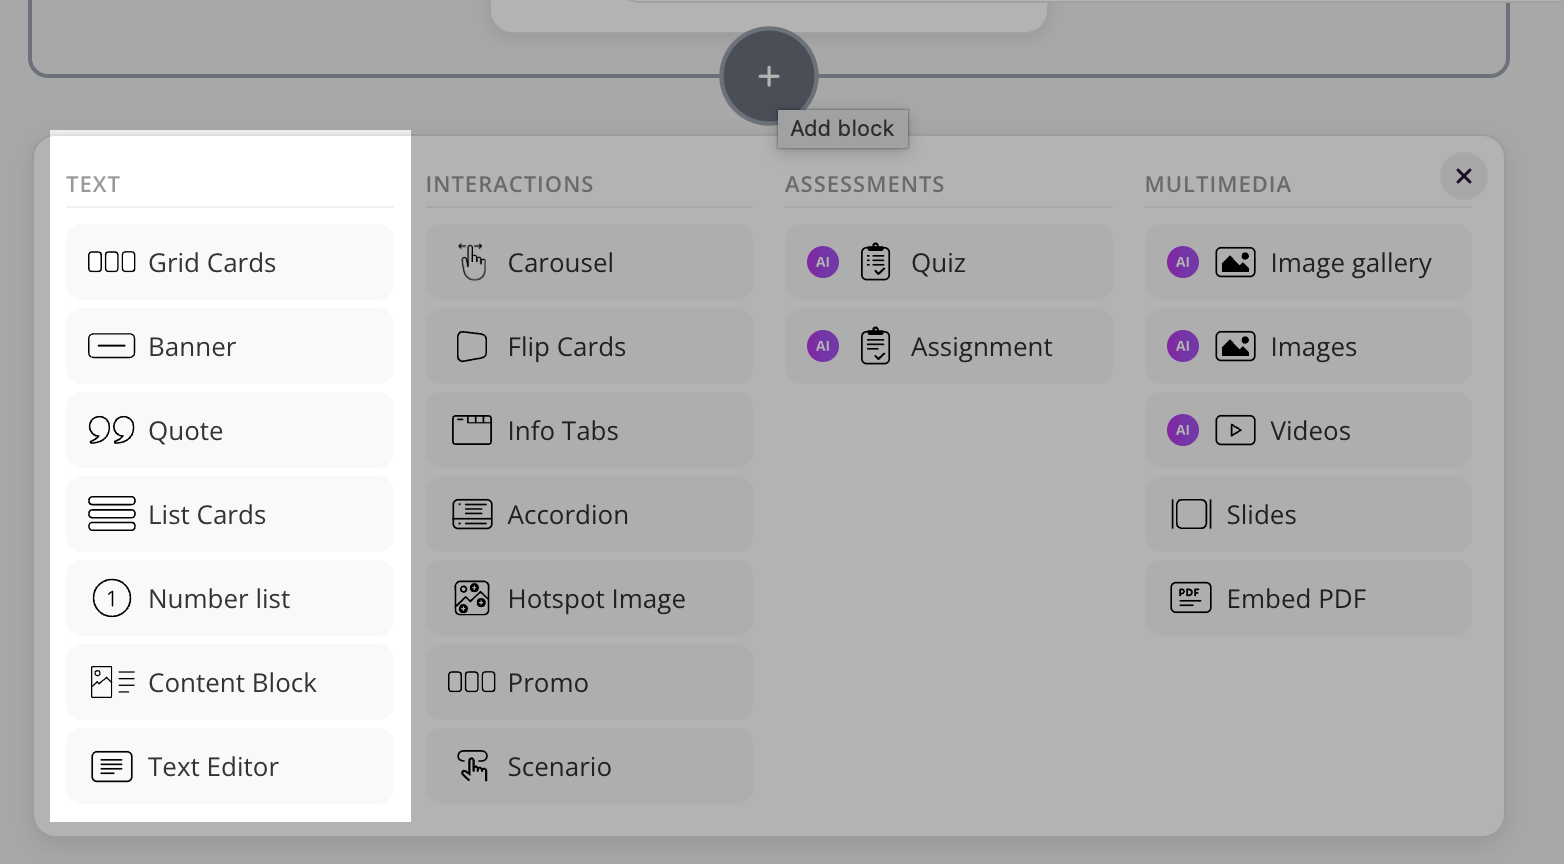Image resolution: width=1564 pixels, height=864 pixels.
Task: Click the Info Tabs icon
Action: point(472,430)
